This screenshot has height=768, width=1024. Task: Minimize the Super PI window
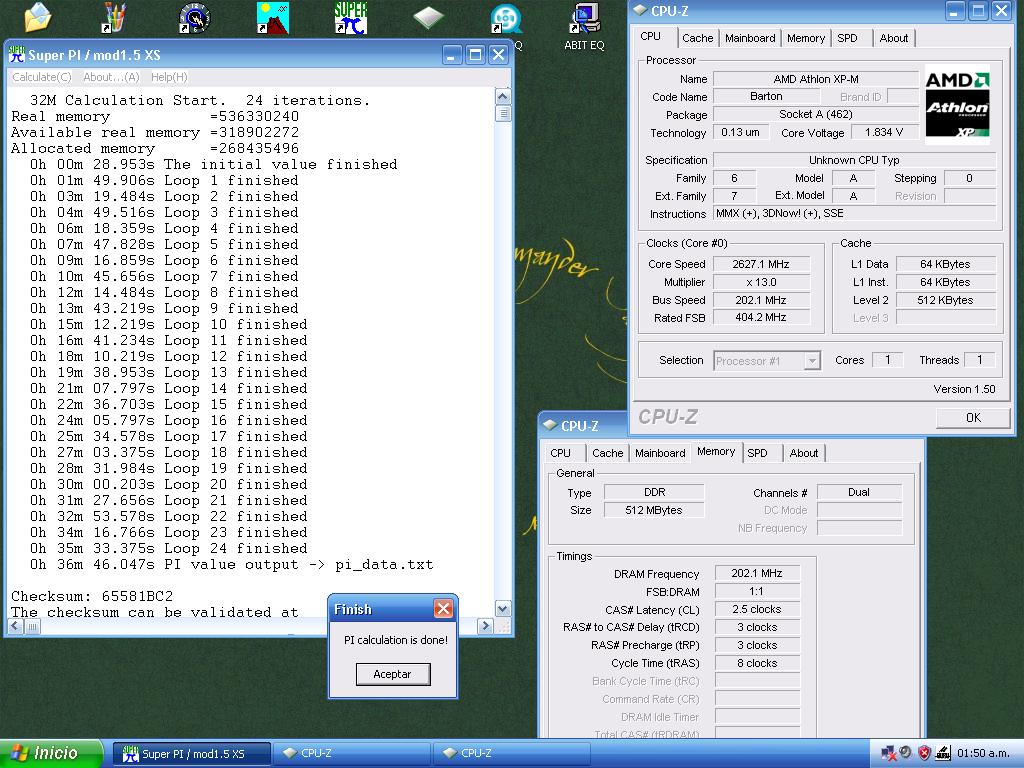tap(453, 55)
